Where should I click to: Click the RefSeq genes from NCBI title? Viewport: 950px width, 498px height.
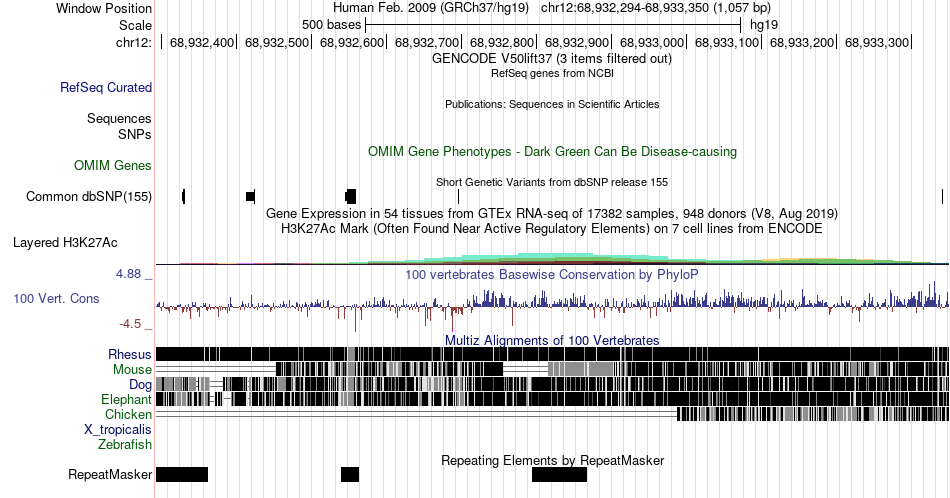coord(552,73)
